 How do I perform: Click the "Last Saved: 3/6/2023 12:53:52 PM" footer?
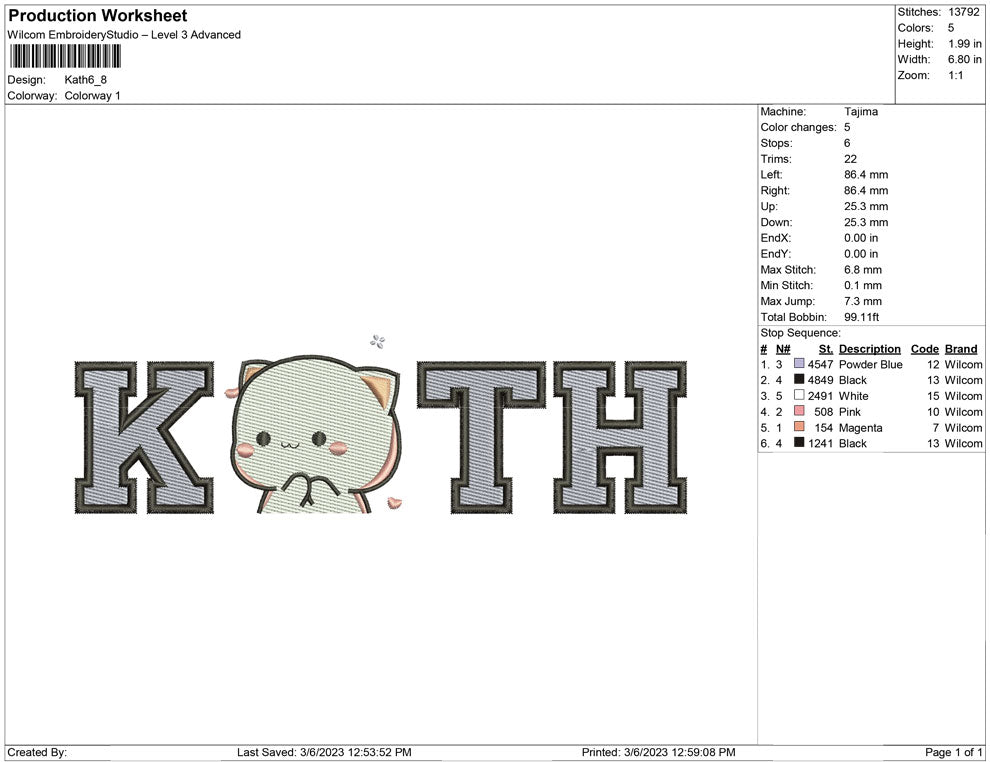324,752
